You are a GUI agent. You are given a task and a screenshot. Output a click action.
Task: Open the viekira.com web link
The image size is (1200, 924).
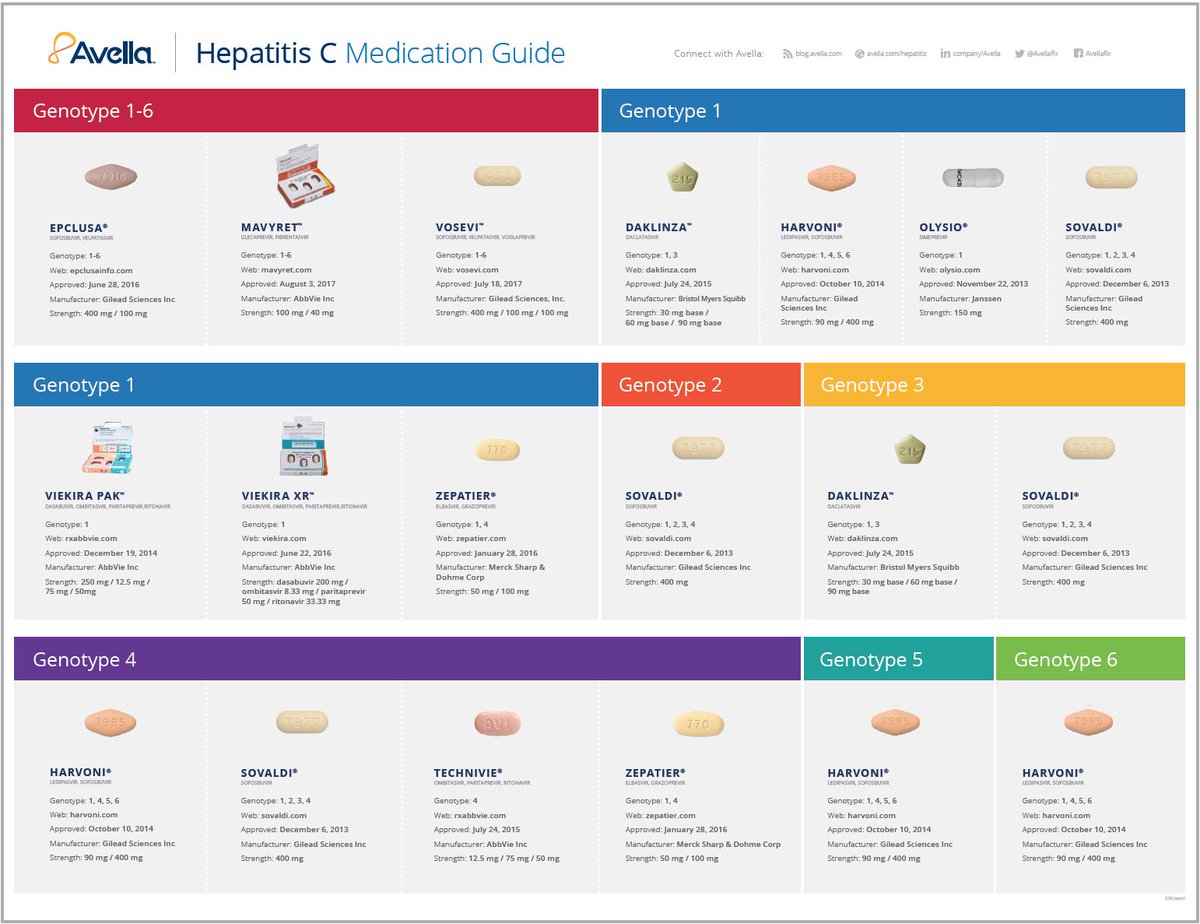coord(285,539)
